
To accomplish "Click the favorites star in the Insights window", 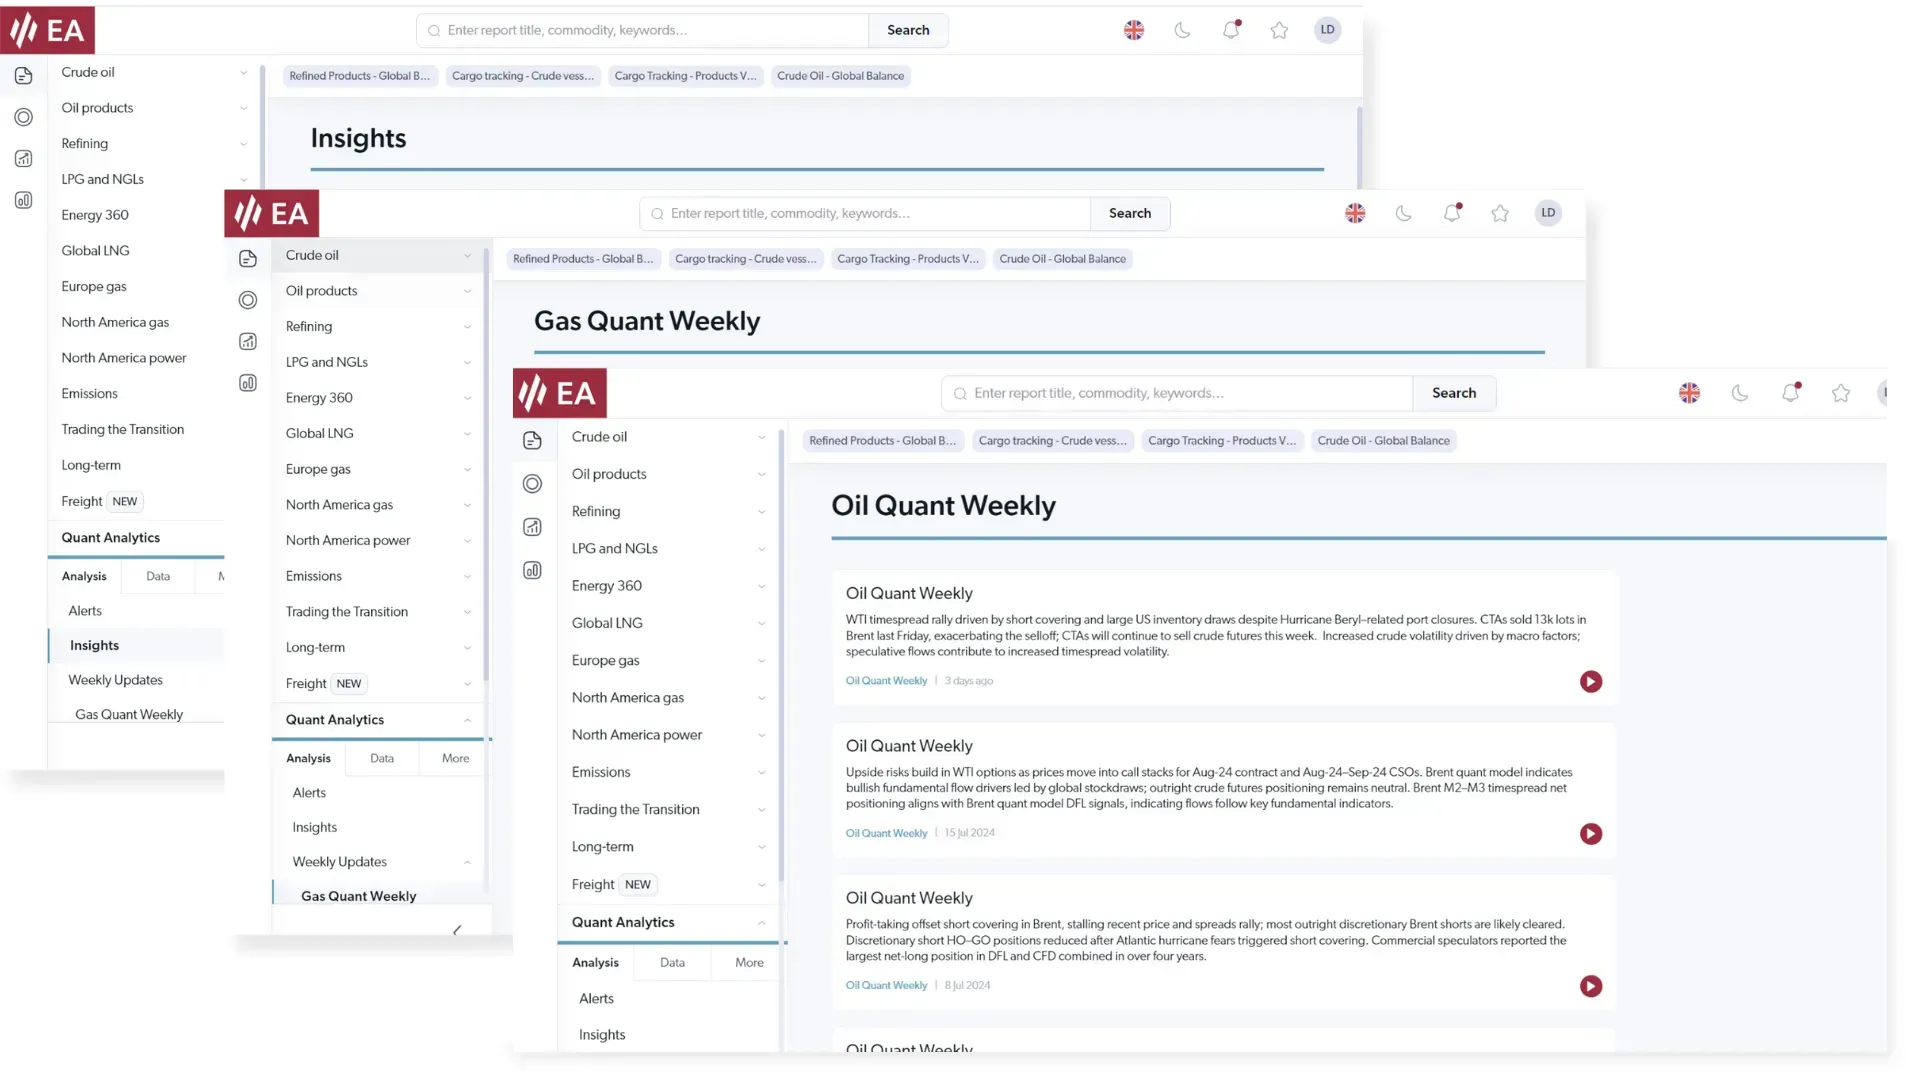I will (1279, 30).
